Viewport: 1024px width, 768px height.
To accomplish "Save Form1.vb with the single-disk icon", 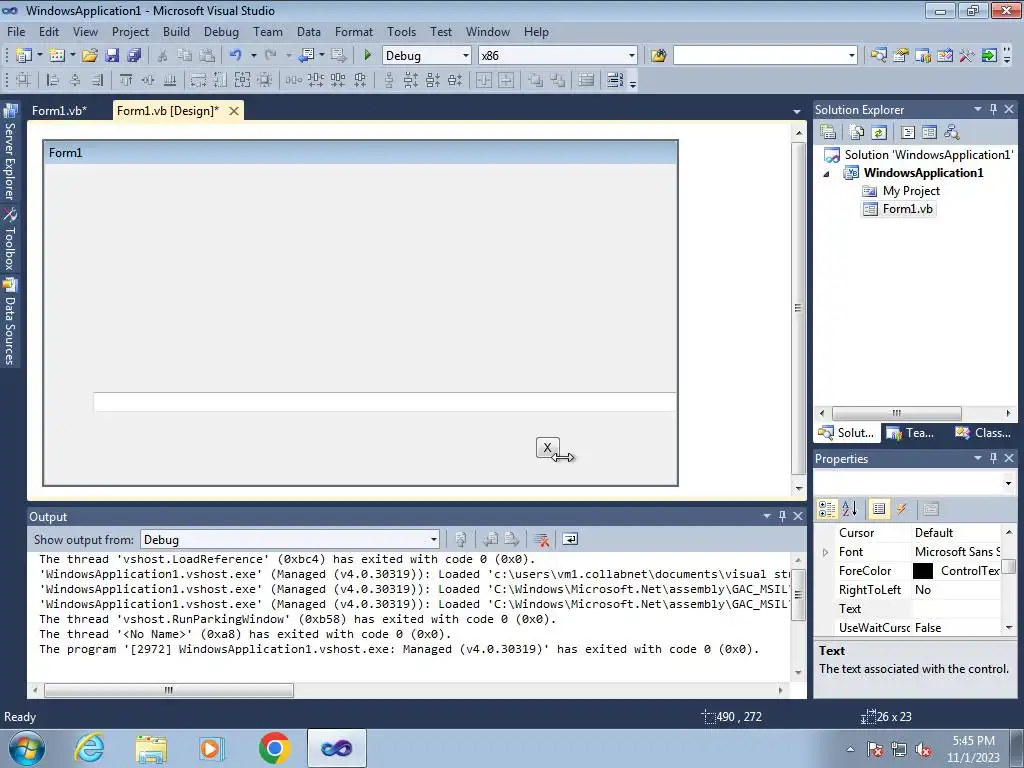I will (x=112, y=56).
